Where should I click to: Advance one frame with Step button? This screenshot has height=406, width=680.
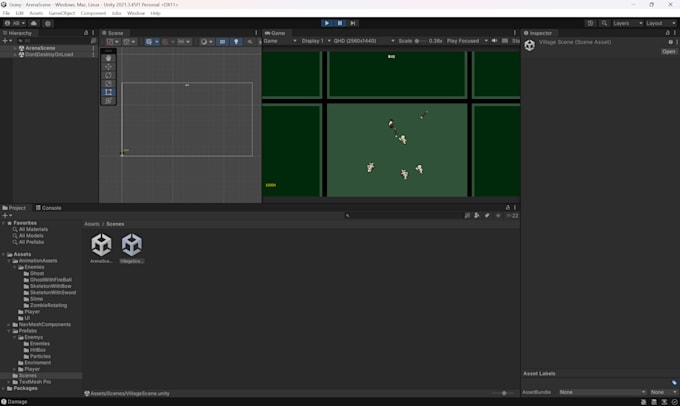pos(353,23)
